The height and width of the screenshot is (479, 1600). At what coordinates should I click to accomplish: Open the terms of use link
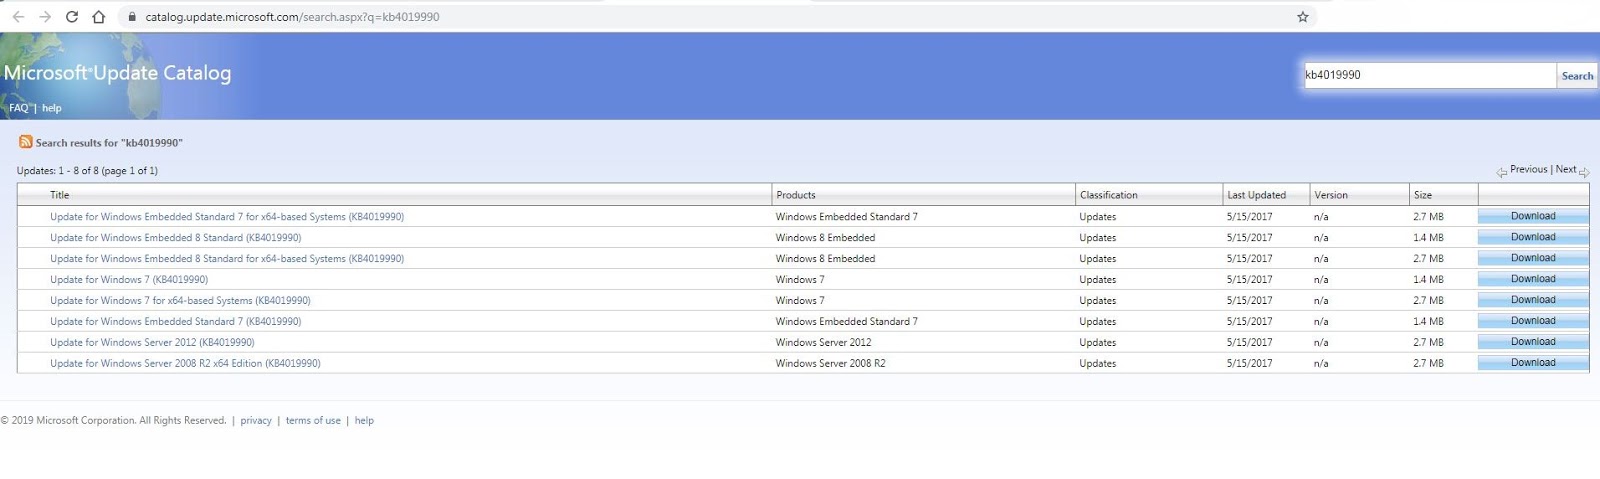[x=313, y=421]
